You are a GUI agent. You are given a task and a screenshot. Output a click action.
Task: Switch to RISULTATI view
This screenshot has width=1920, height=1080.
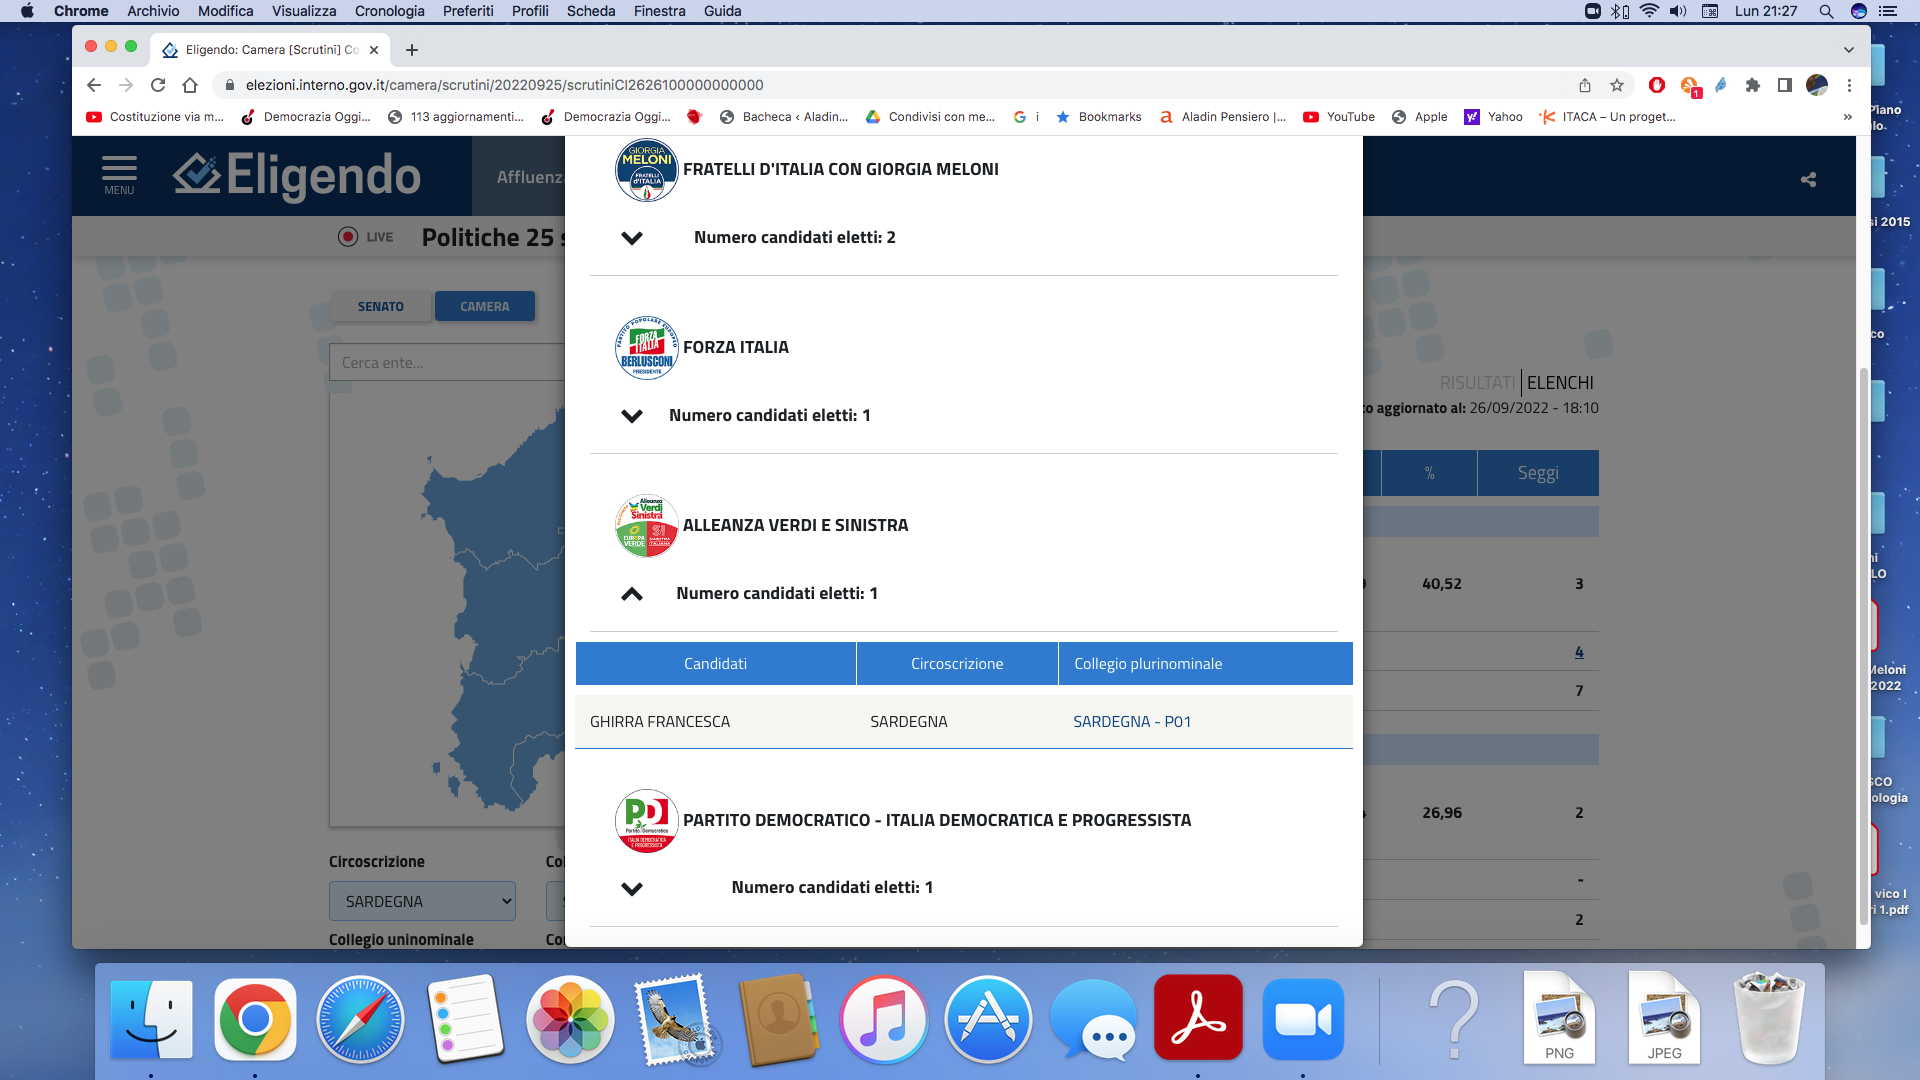click(x=1478, y=383)
